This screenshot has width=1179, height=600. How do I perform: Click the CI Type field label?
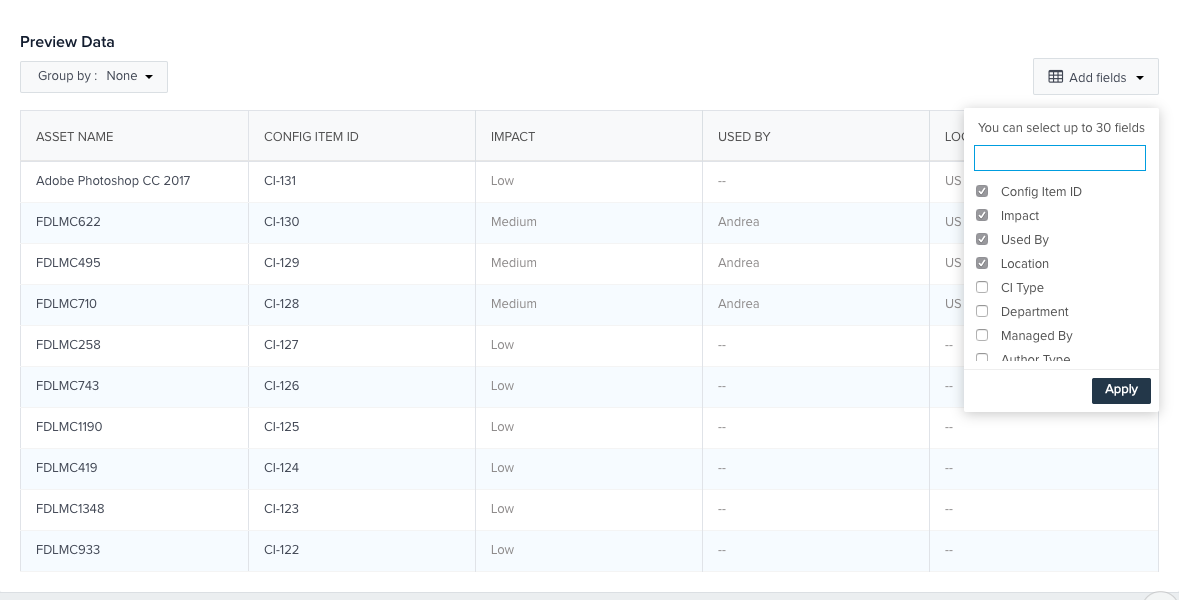(1022, 288)
